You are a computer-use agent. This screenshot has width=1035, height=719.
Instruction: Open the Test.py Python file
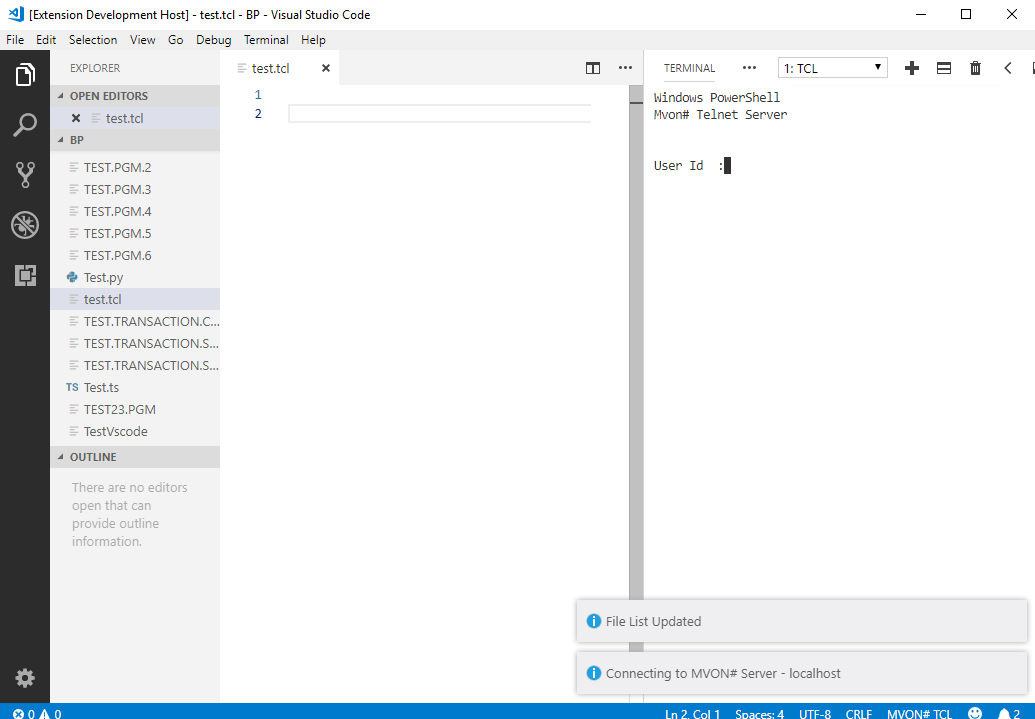coord(135,277)
